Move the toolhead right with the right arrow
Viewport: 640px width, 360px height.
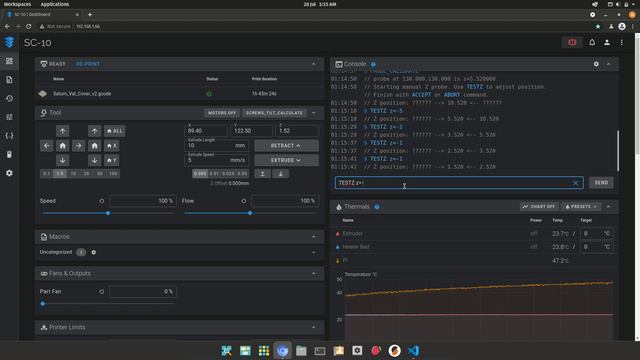(78, 146)
